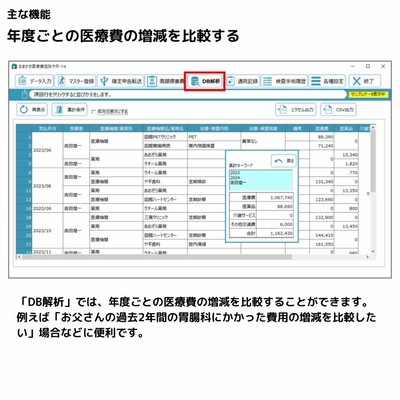Open 検査手術履歴 from the toolbar
The image size is (400, 400).
pyautogui.click(x=284, y=81)
